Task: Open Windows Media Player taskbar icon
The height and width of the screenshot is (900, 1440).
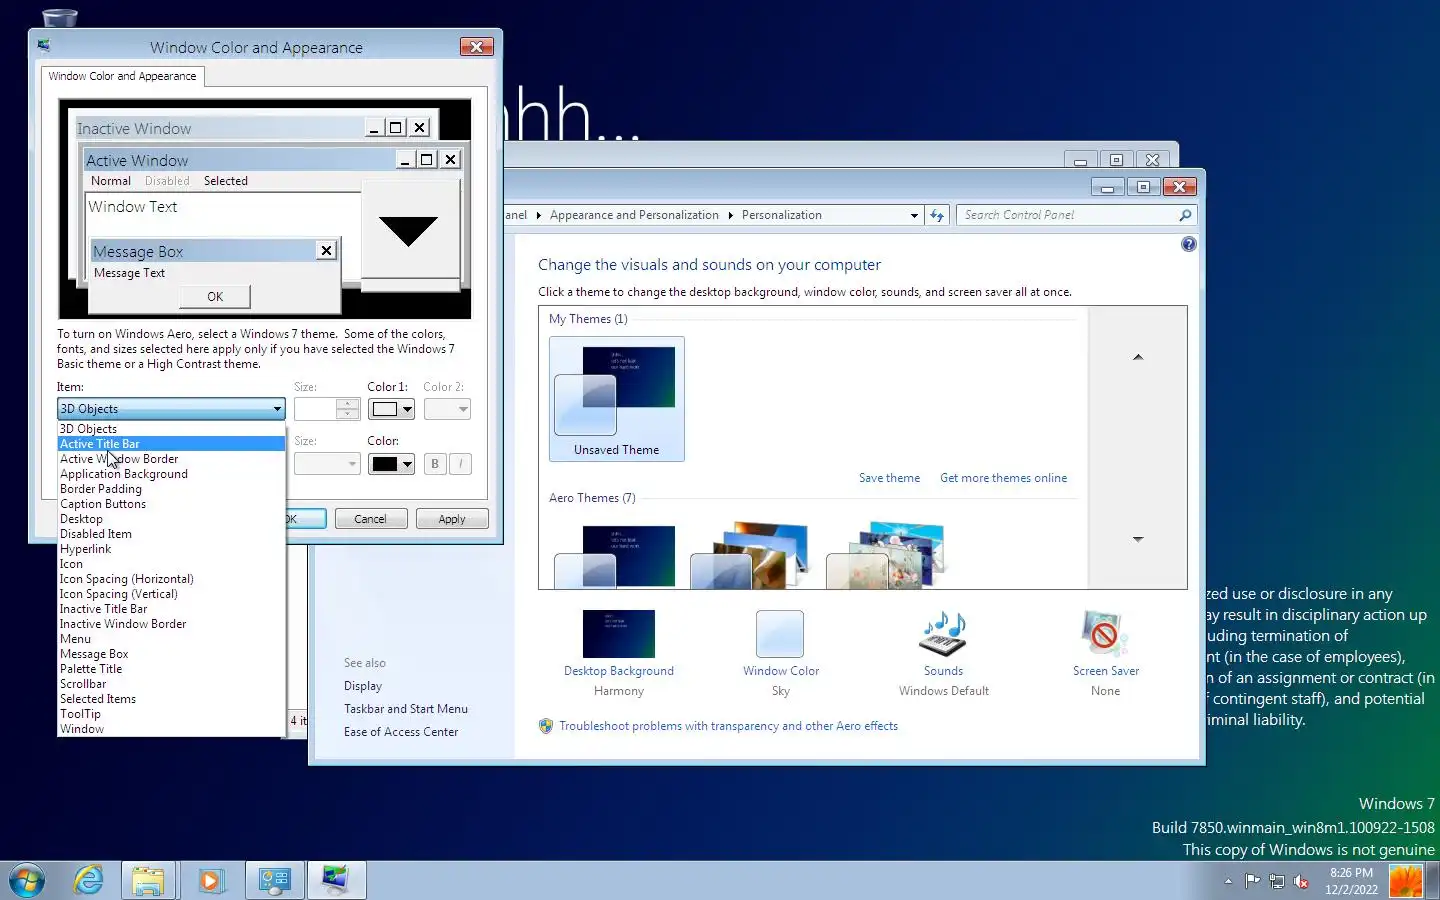Action: (x=210, y=880)
